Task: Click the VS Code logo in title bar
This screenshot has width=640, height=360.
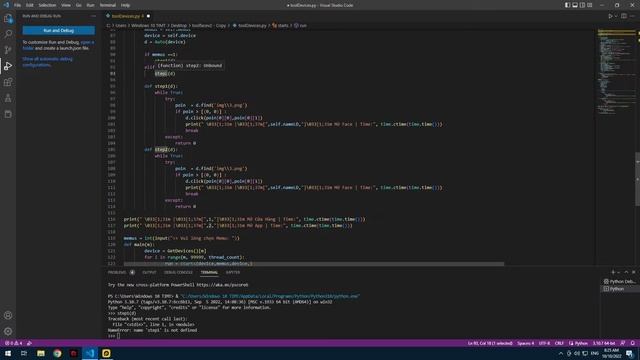Action: pos(6,5)
